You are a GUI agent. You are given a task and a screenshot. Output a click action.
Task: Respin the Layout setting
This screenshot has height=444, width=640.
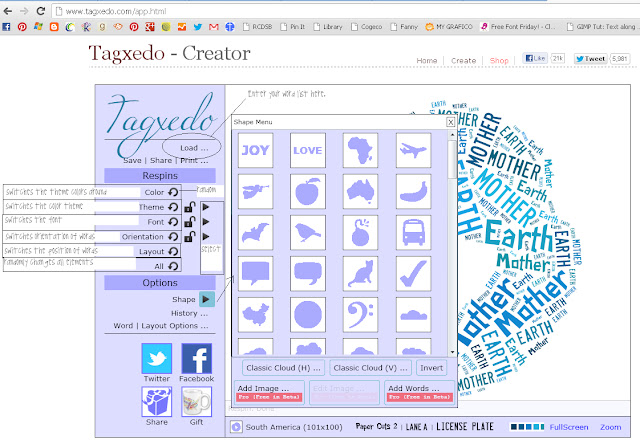[173, 251]
